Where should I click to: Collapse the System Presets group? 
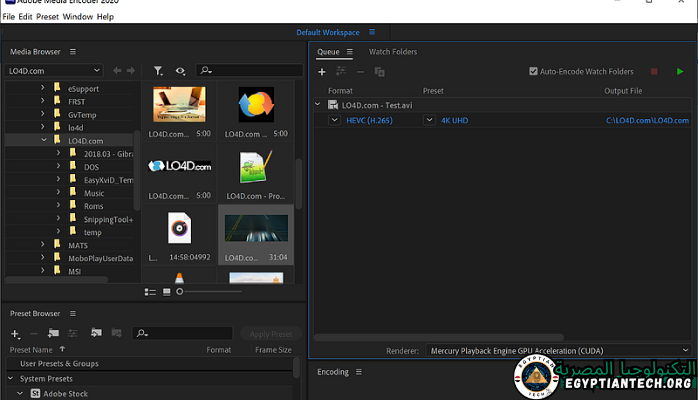pos(12,378)
